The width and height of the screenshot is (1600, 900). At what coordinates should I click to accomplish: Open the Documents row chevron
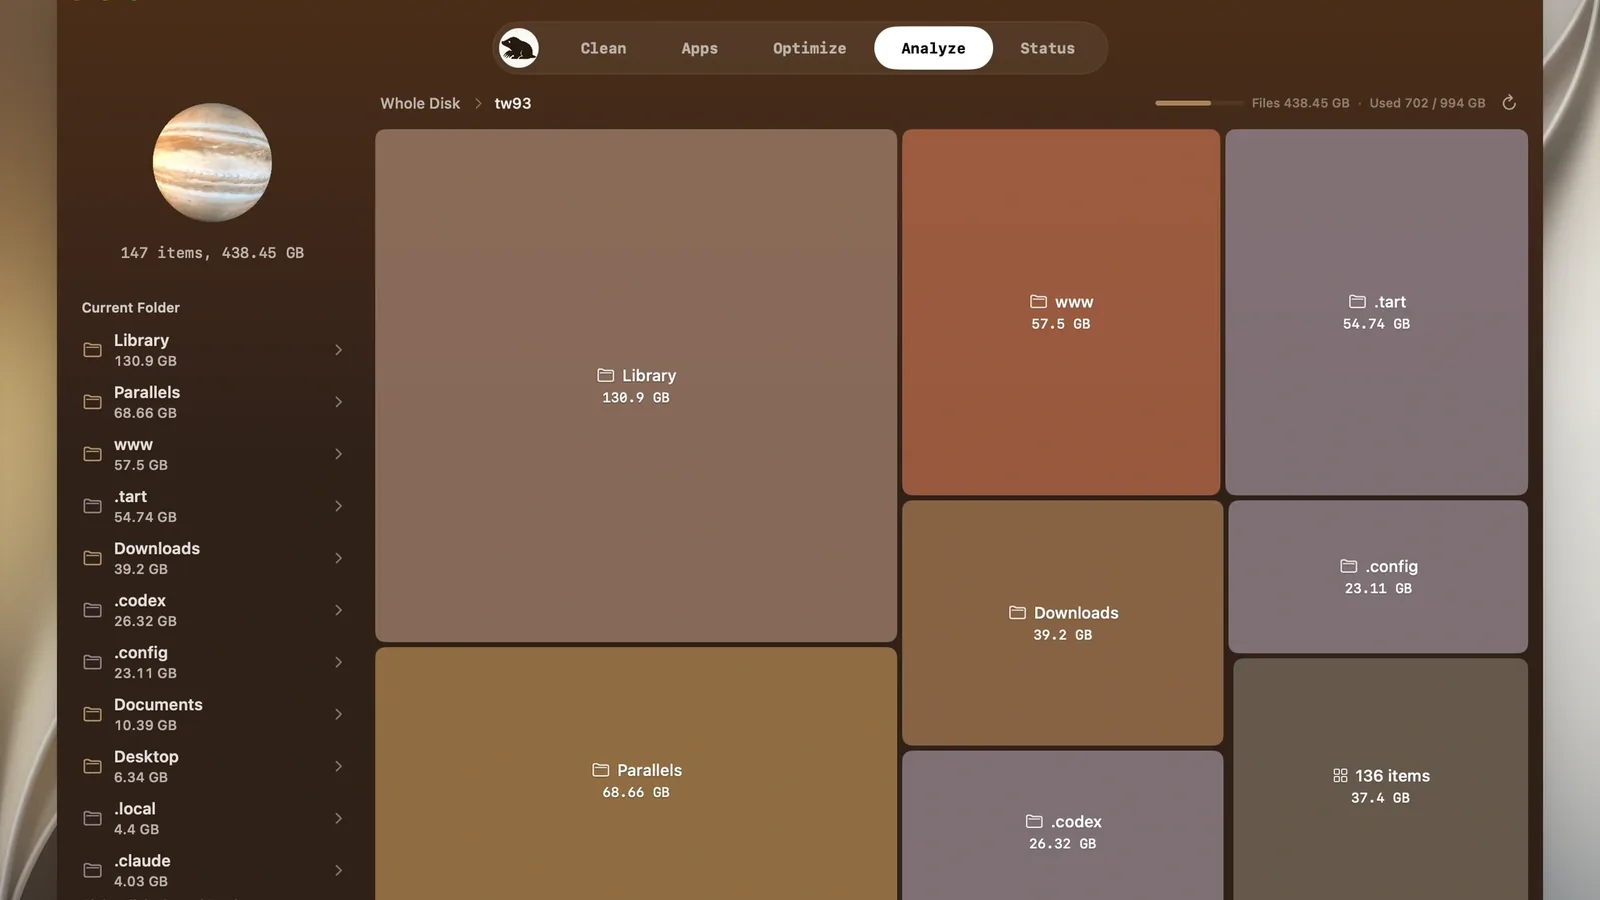tap(338, 714)
